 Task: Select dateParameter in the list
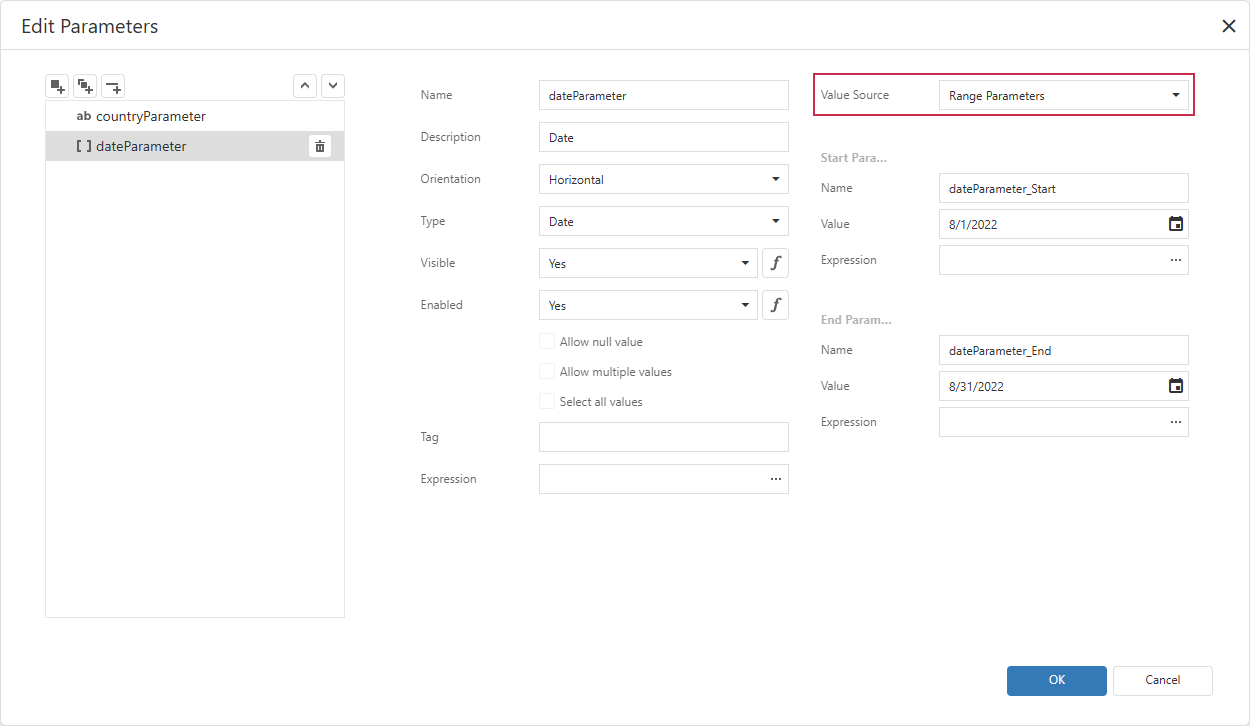pyautogui.click(x=195, y=146)
